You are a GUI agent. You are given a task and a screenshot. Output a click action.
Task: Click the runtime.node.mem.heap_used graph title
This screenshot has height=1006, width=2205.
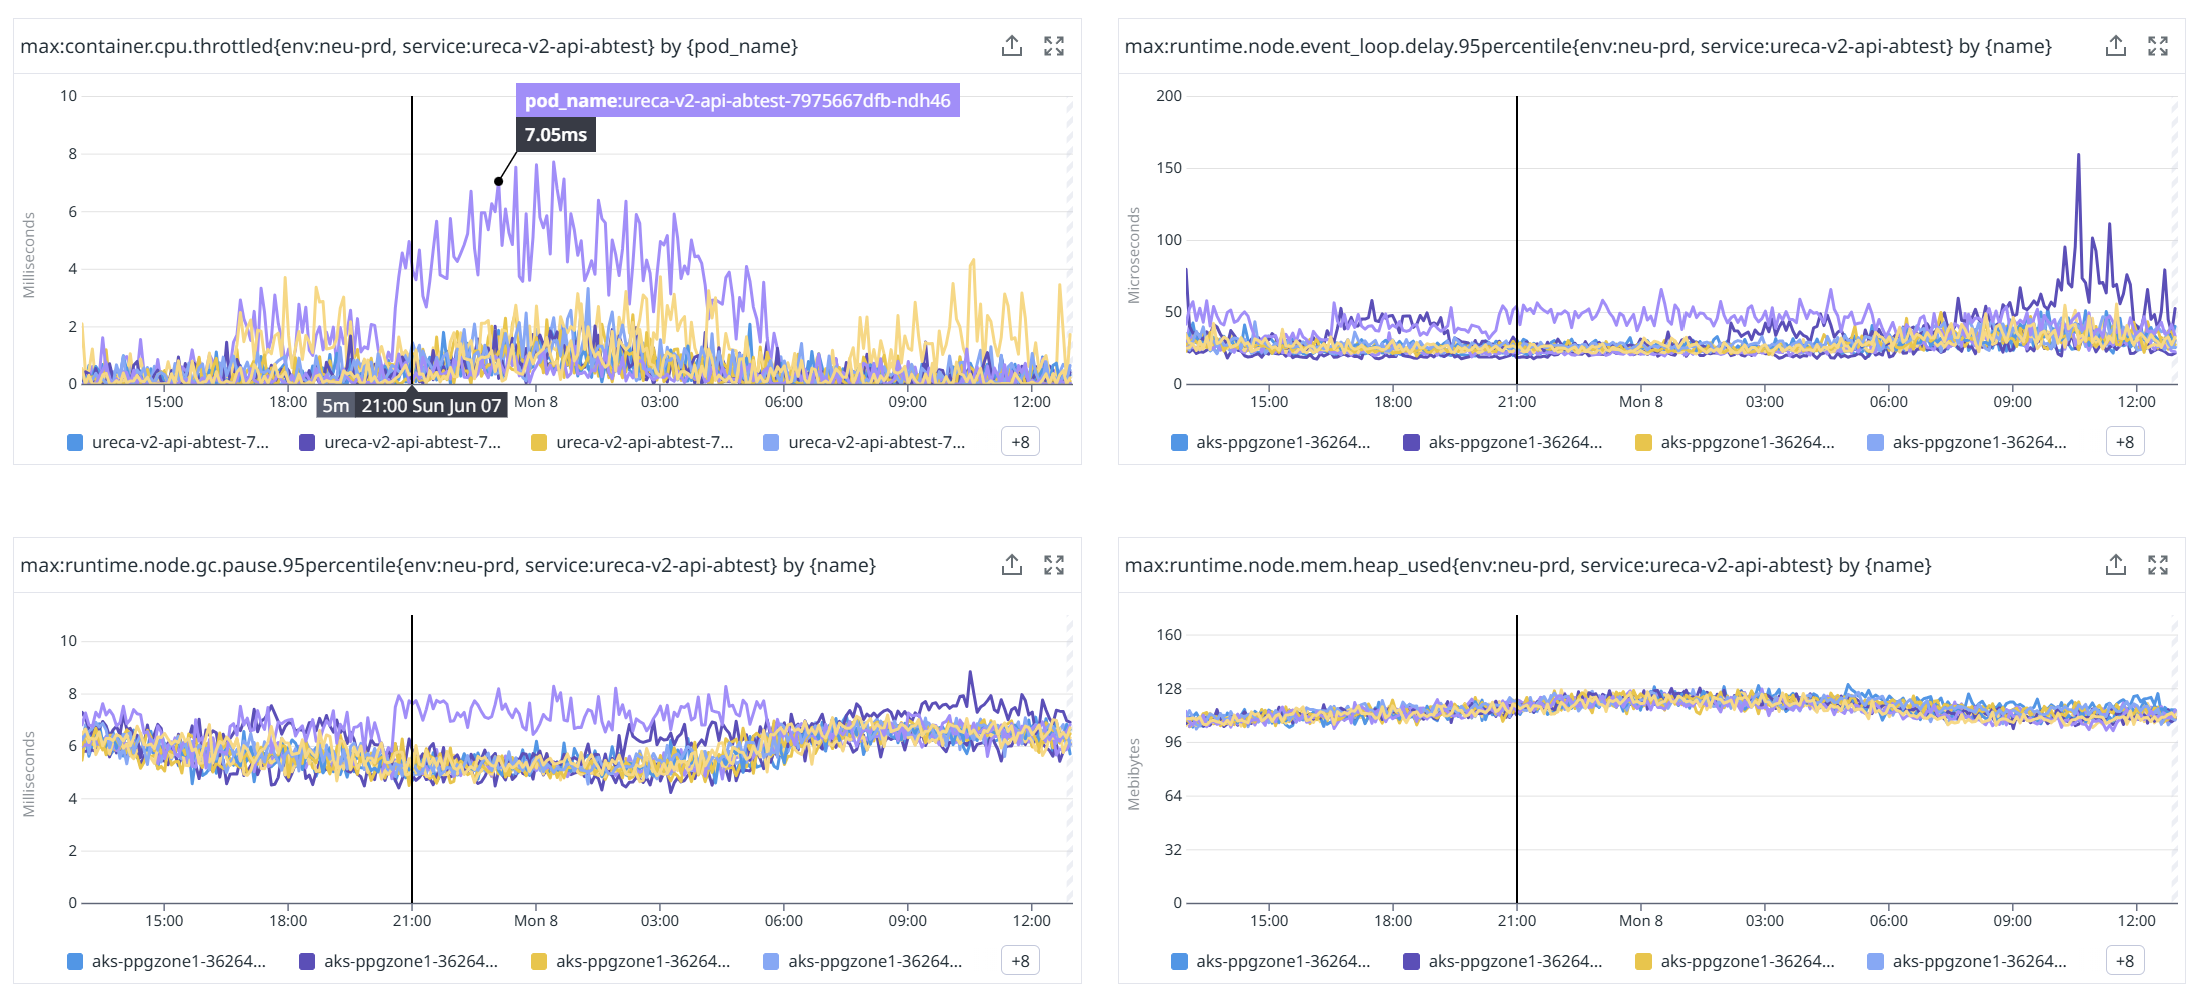click(x=1528, y=565)
